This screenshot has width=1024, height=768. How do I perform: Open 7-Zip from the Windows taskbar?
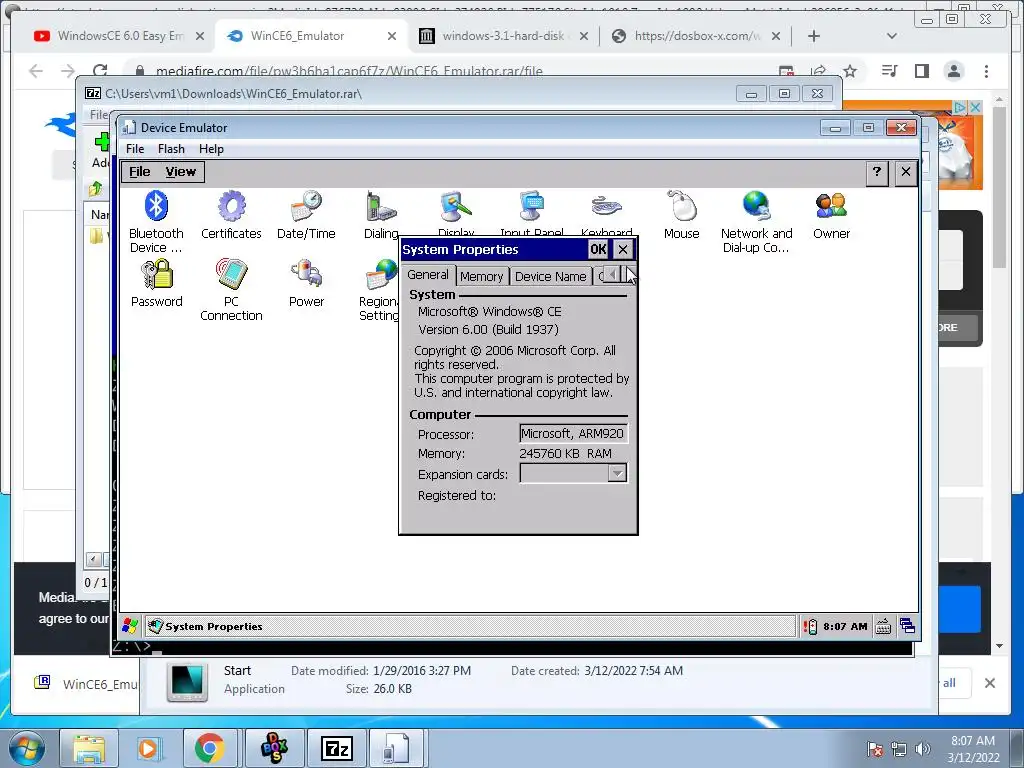pos(337,748)
